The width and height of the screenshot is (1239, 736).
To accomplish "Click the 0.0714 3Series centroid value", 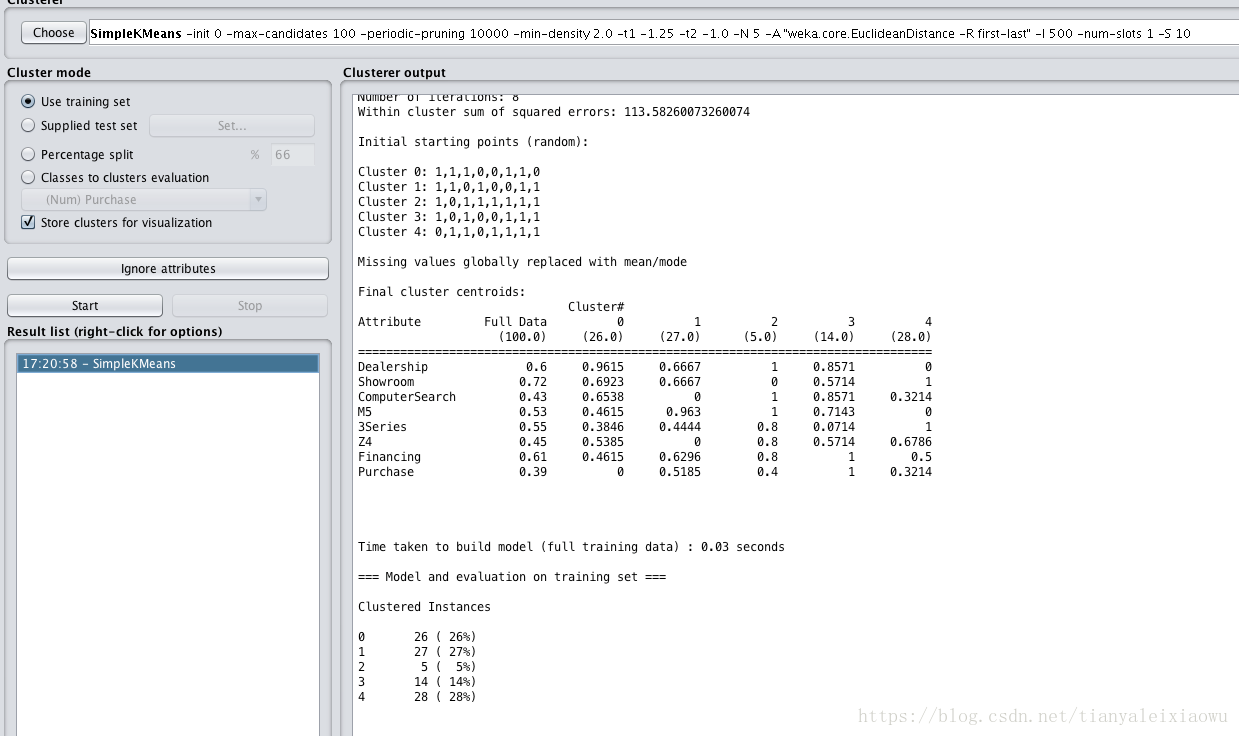I will point(834,427).
